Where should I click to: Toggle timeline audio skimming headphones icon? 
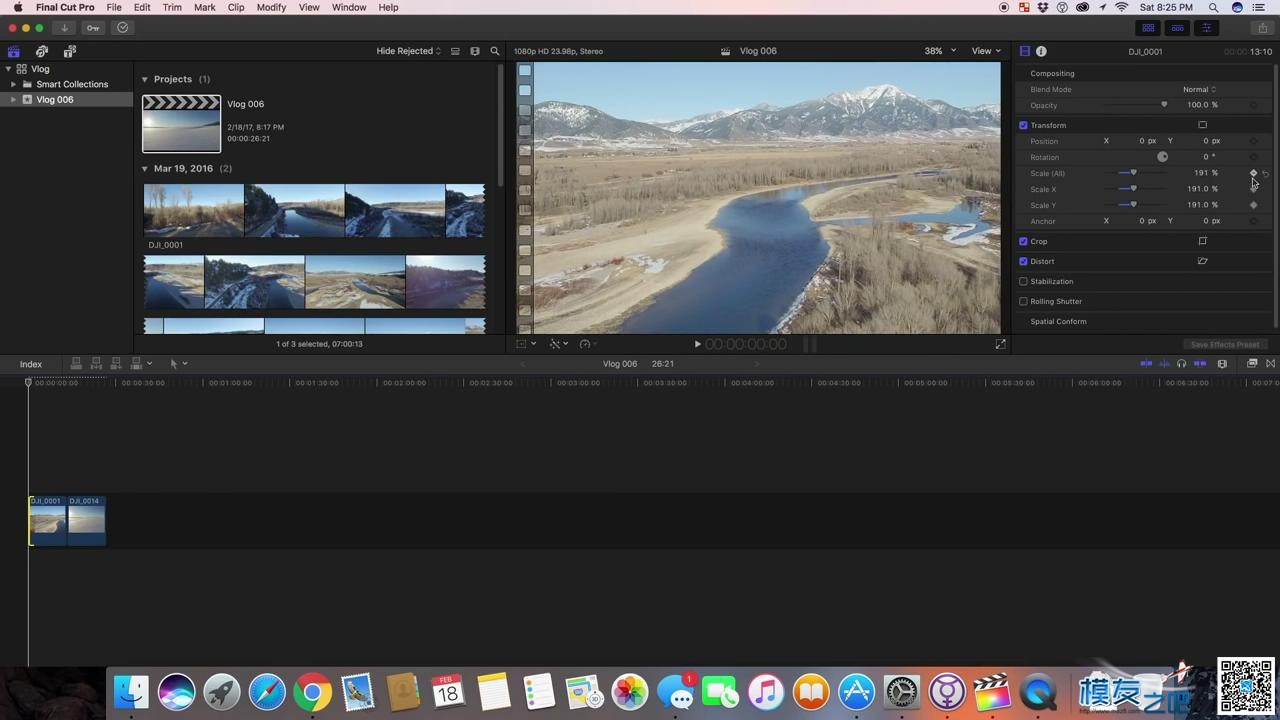(x=1182, y=364)
